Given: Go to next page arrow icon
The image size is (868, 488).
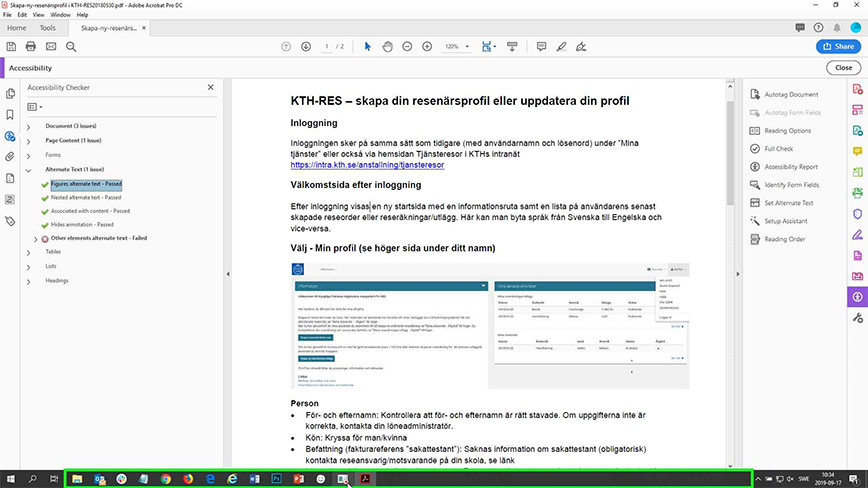Looking at the screenshot, I should (306, 47).
